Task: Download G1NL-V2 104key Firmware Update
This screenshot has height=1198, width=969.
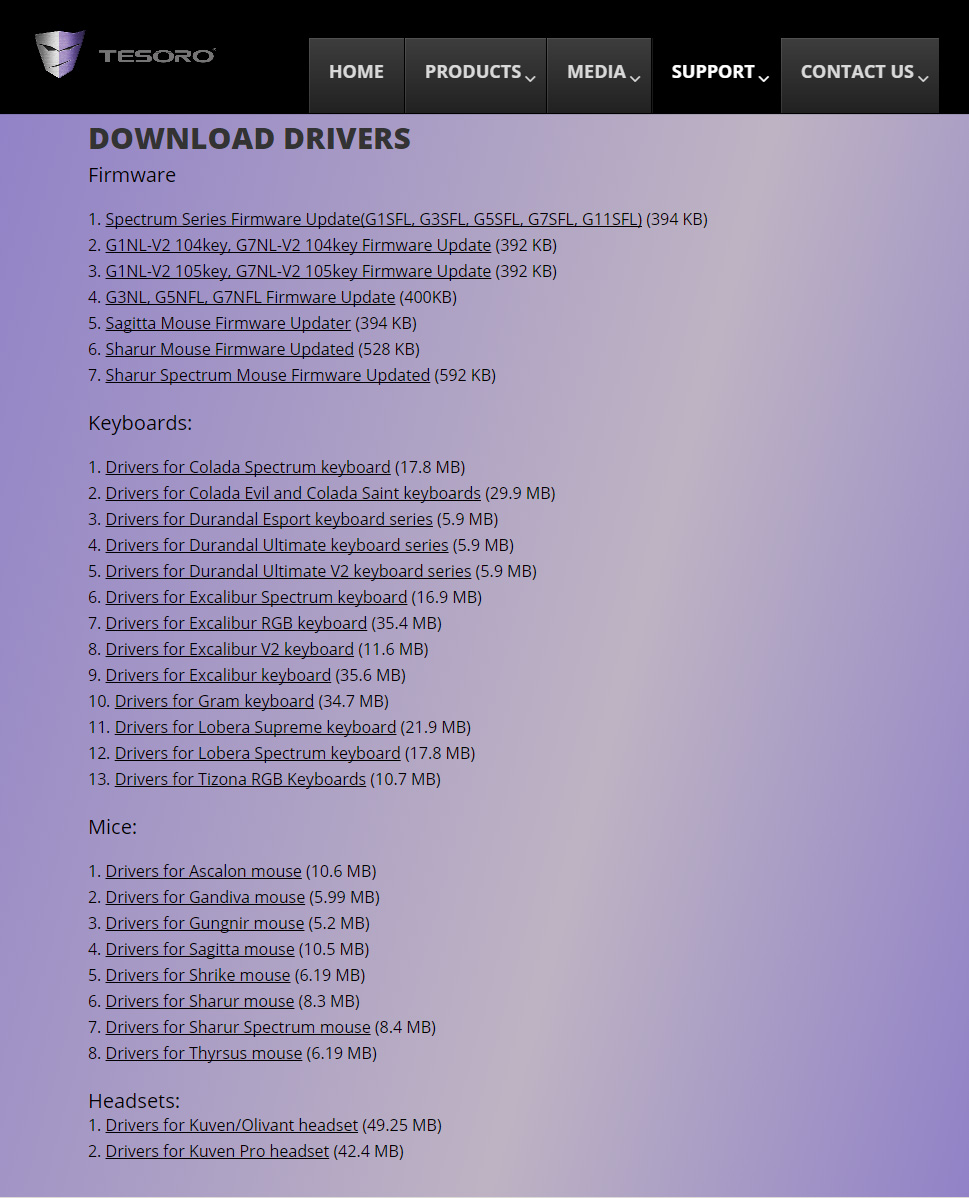Action: pyautogui.click(x=298, y=245)
